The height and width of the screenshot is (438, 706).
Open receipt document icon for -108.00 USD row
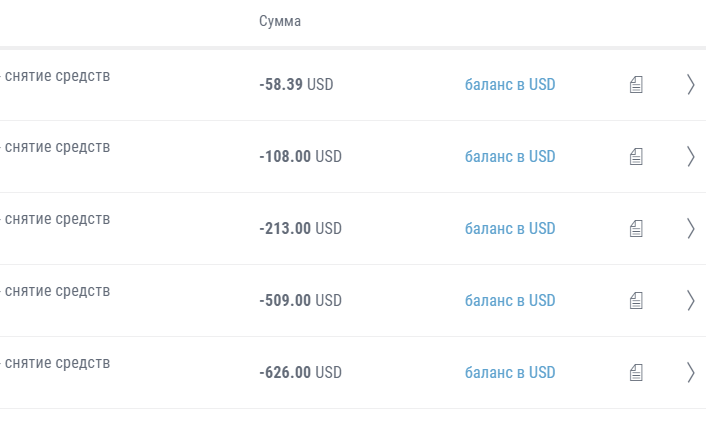[x=636, y=157]
